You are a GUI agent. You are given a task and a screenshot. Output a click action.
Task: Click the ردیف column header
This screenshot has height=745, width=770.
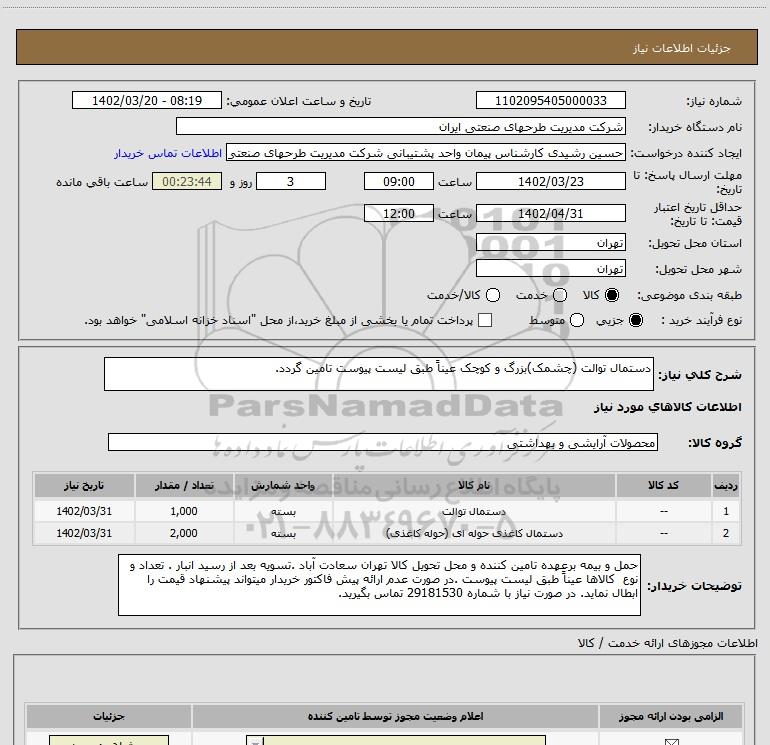[x=726, y=485]
